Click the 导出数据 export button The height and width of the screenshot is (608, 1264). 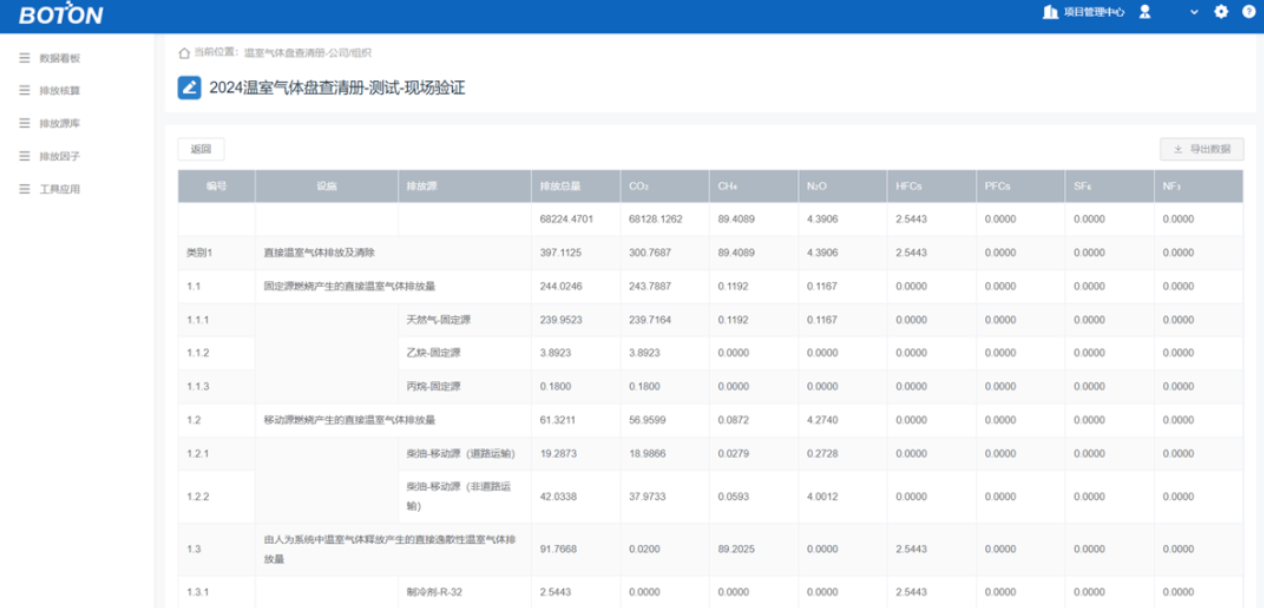pos(1201,149)
